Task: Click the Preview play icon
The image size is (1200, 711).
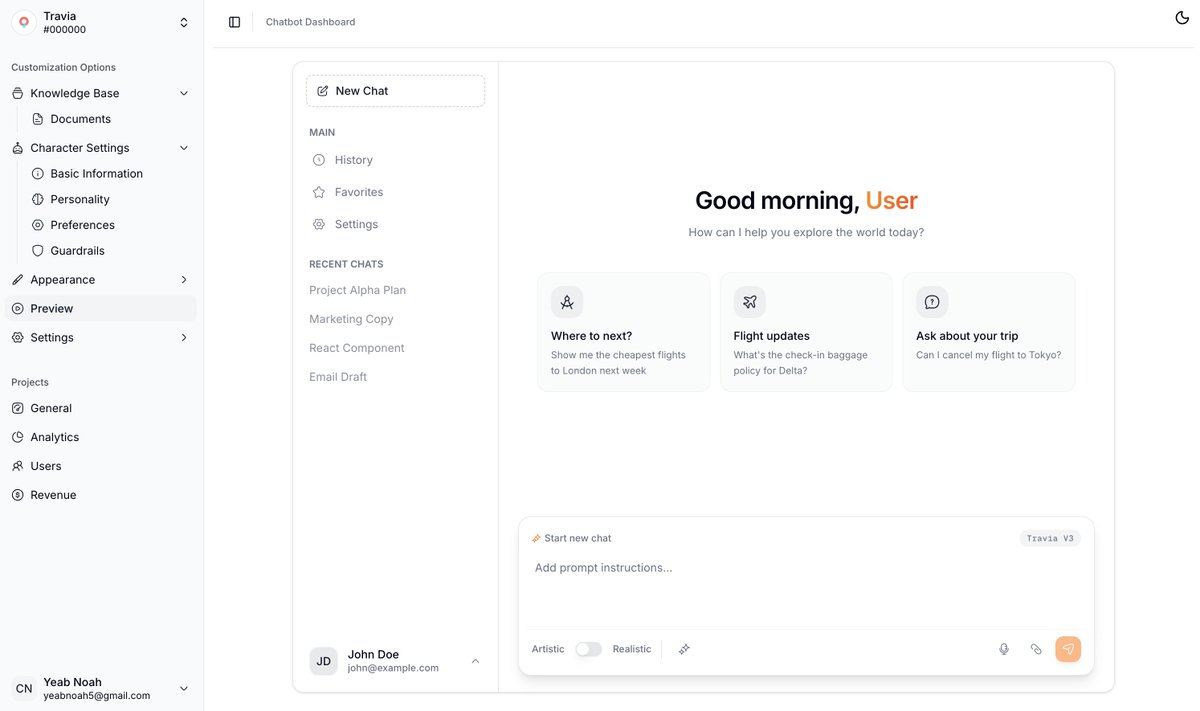Action: point(18,309)
